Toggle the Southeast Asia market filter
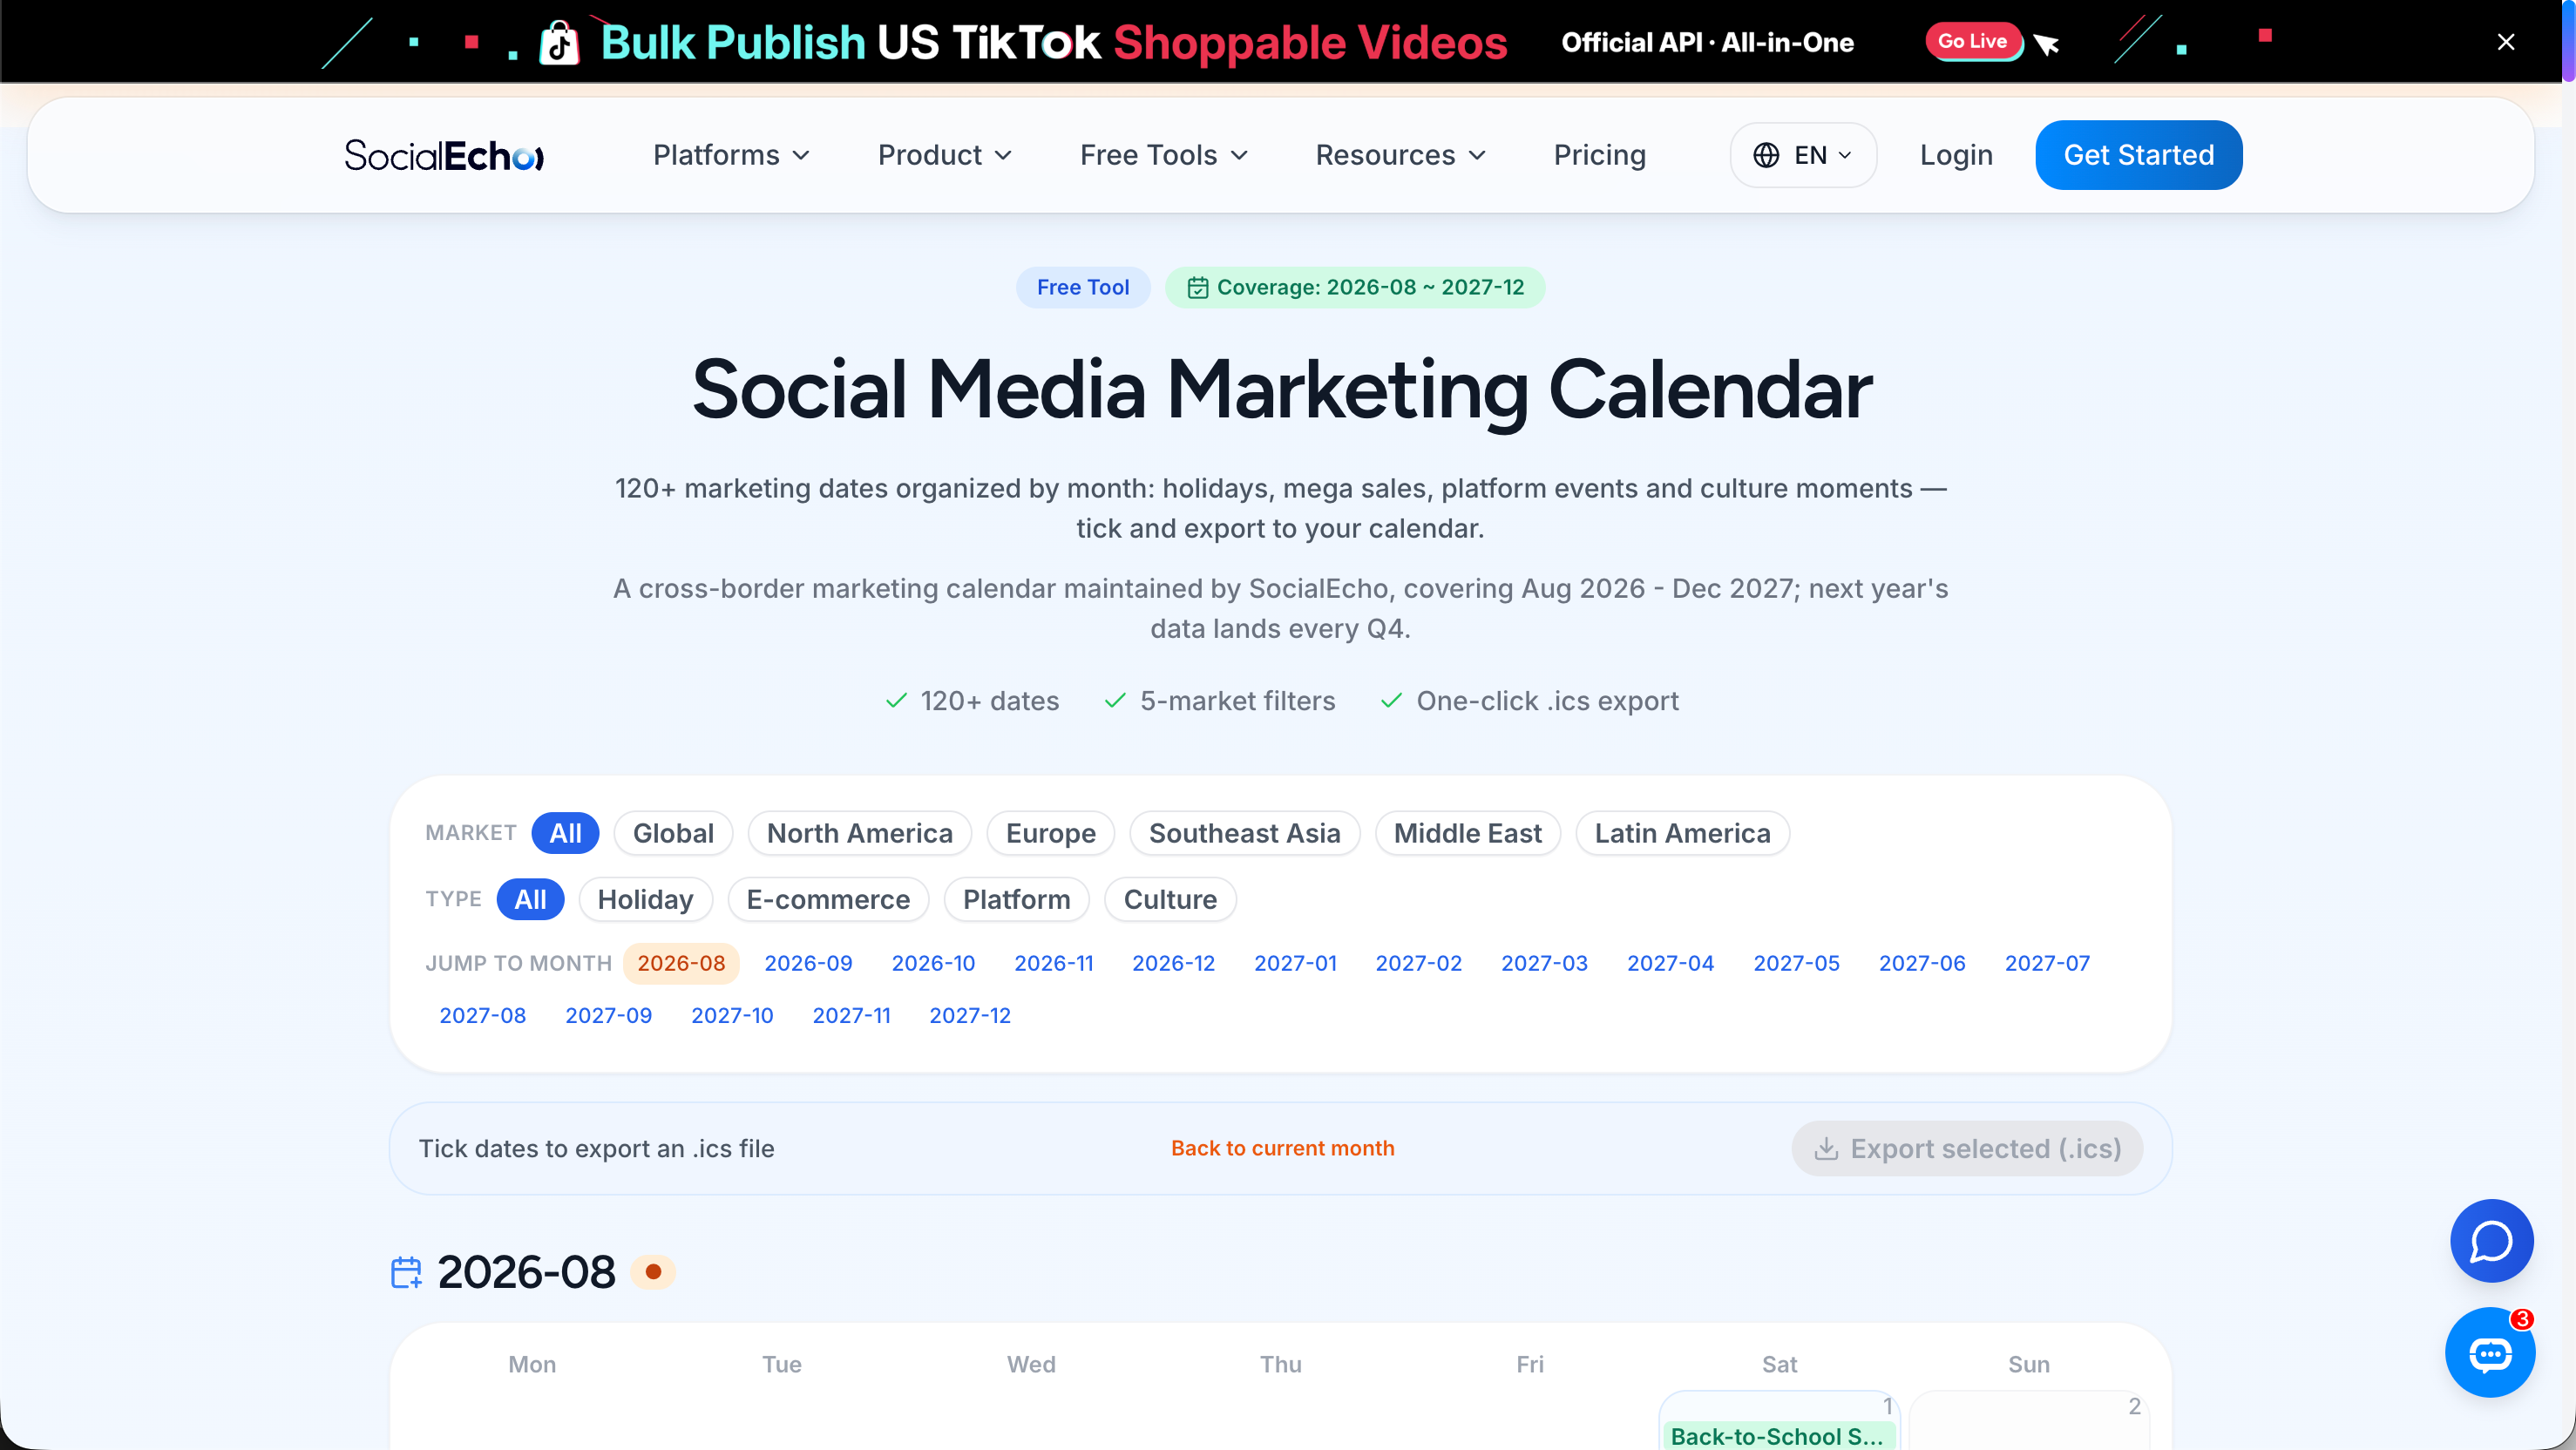Viewport: 2576px width, 1450px height. point(1244,833)
